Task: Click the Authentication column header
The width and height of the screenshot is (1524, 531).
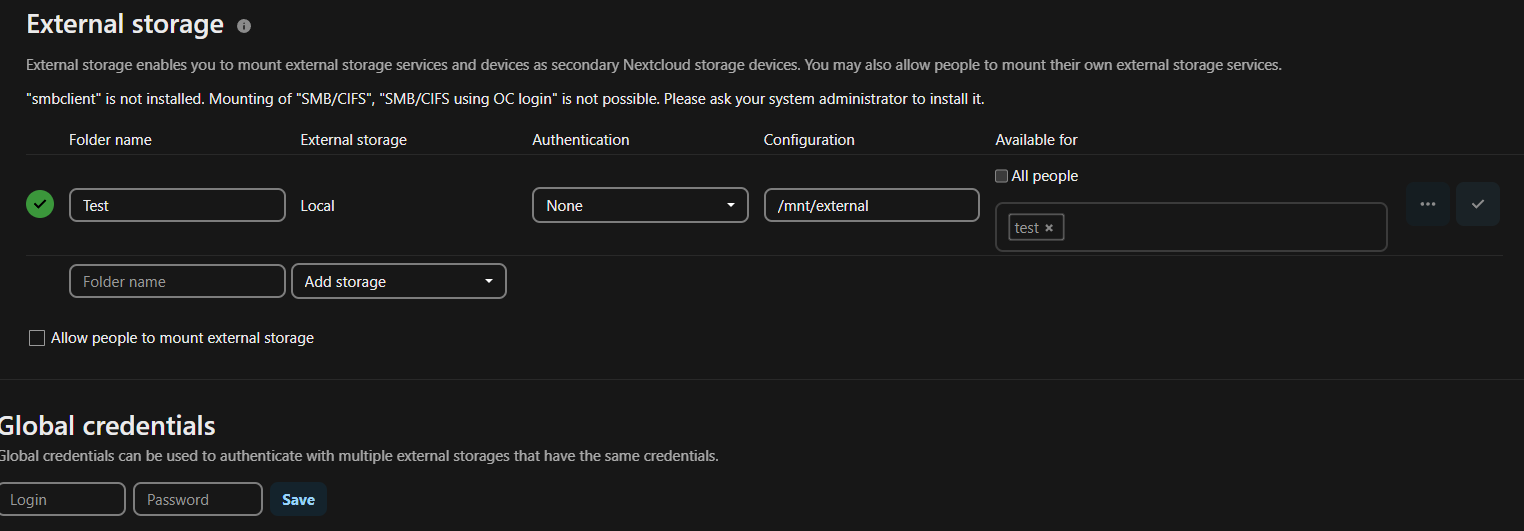Action: tap(580, 140)
